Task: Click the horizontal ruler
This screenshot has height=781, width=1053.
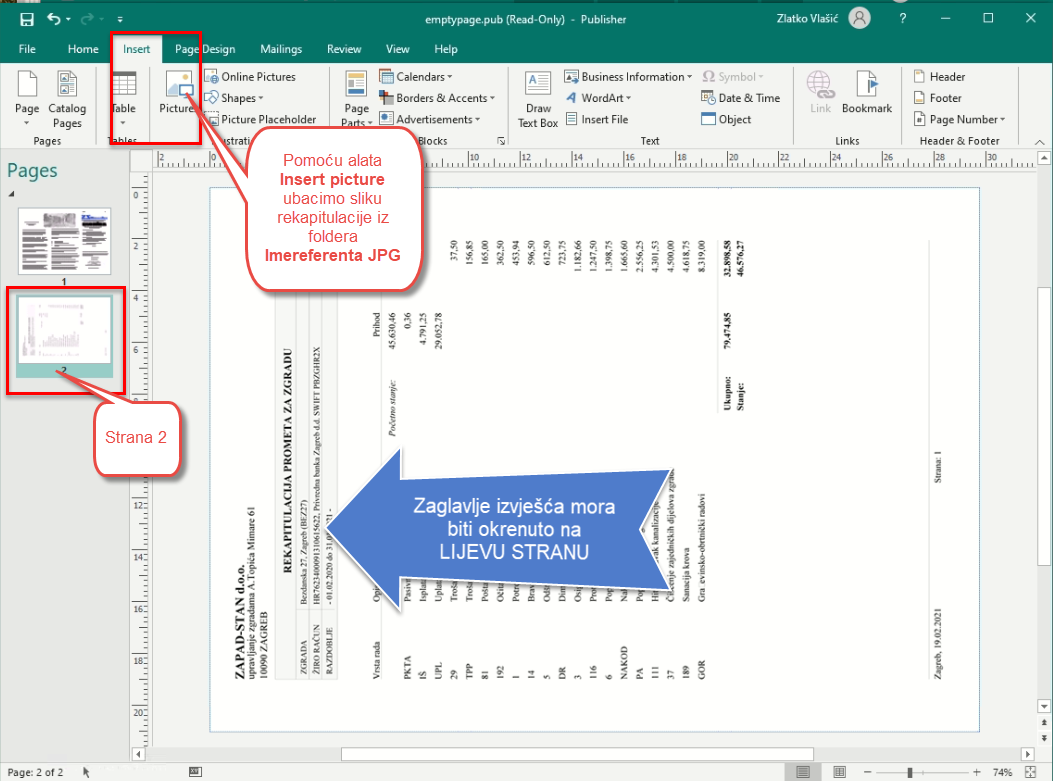Action: (x=595, y=160)
